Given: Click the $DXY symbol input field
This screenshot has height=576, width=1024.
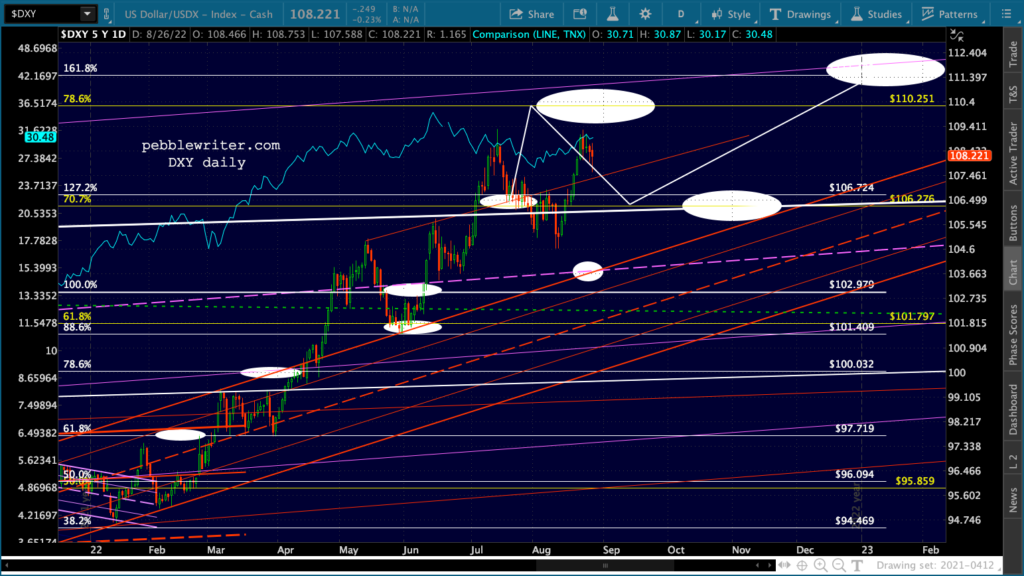Looking at the screenshot, I should click(x=42, y=13).
